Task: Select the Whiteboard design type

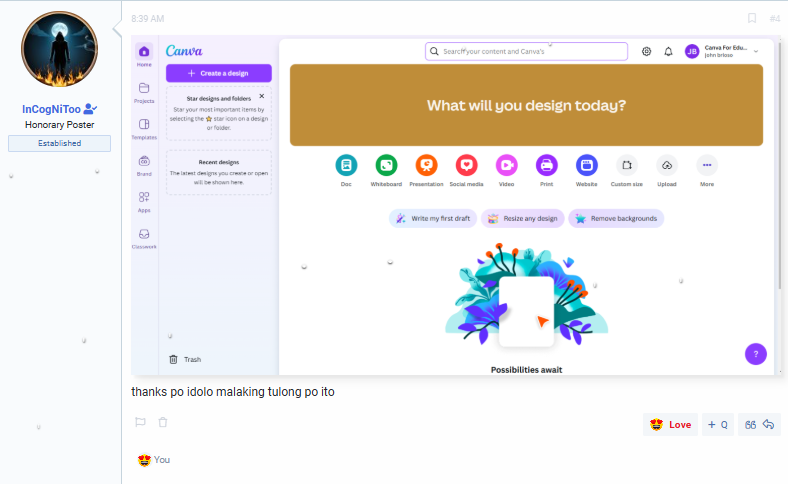Action: click(386, 170)
